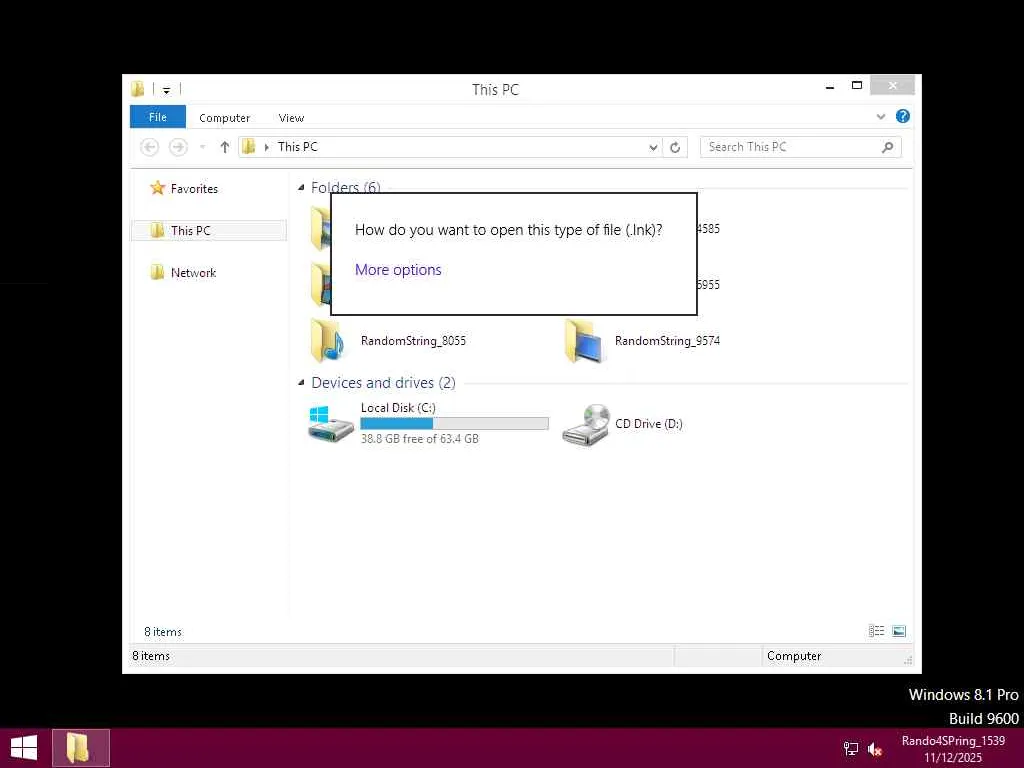Click the More options link

point(398,270)
